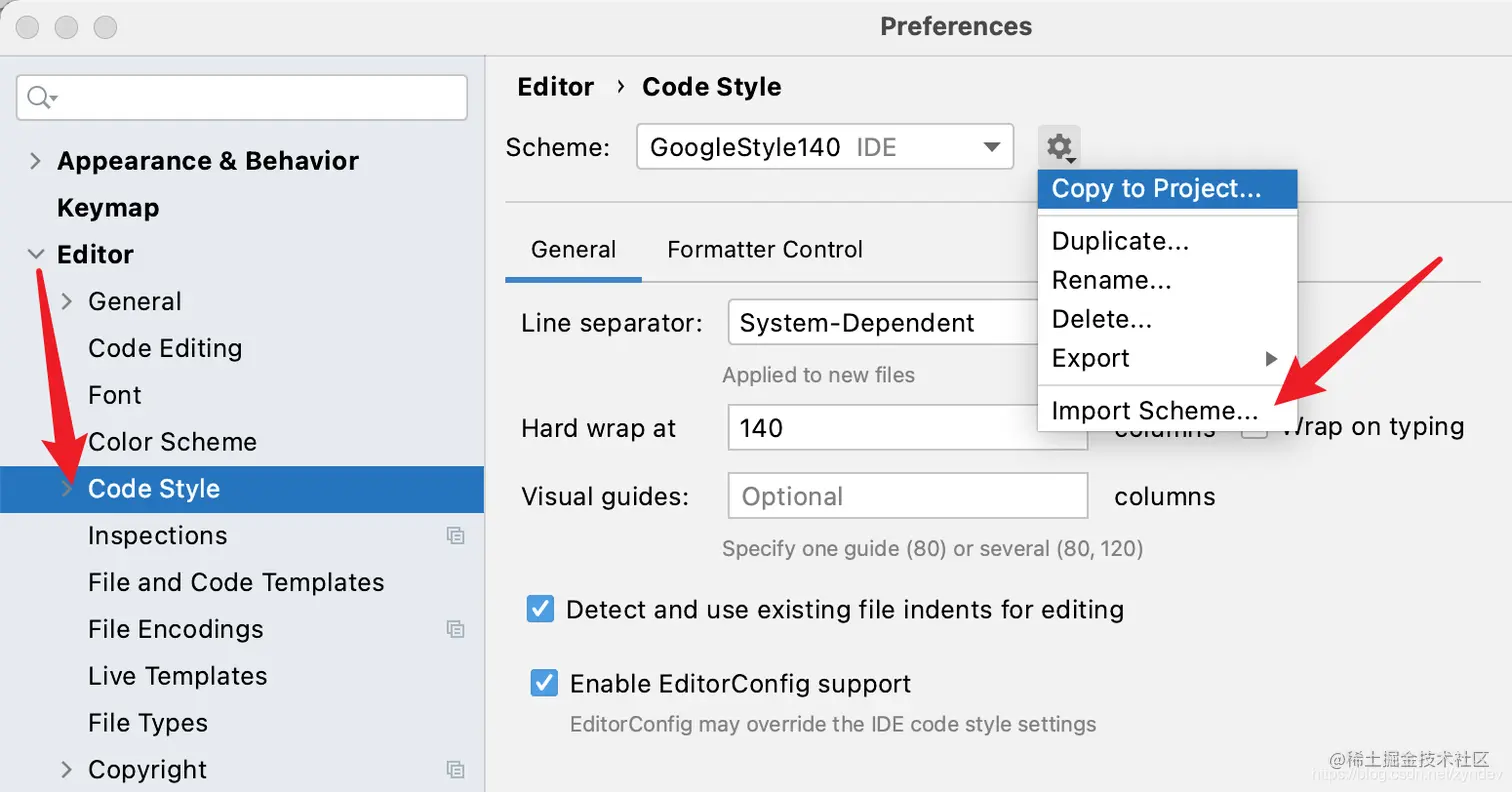Image resolution: width=1512 pixels, height=792 pixels.
Task: Click the gear icon beside the Scheme dropdown
Action: [x=1058, y=147]
